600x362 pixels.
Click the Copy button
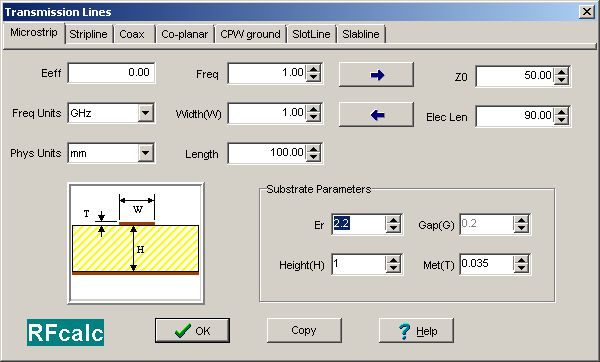304,330
